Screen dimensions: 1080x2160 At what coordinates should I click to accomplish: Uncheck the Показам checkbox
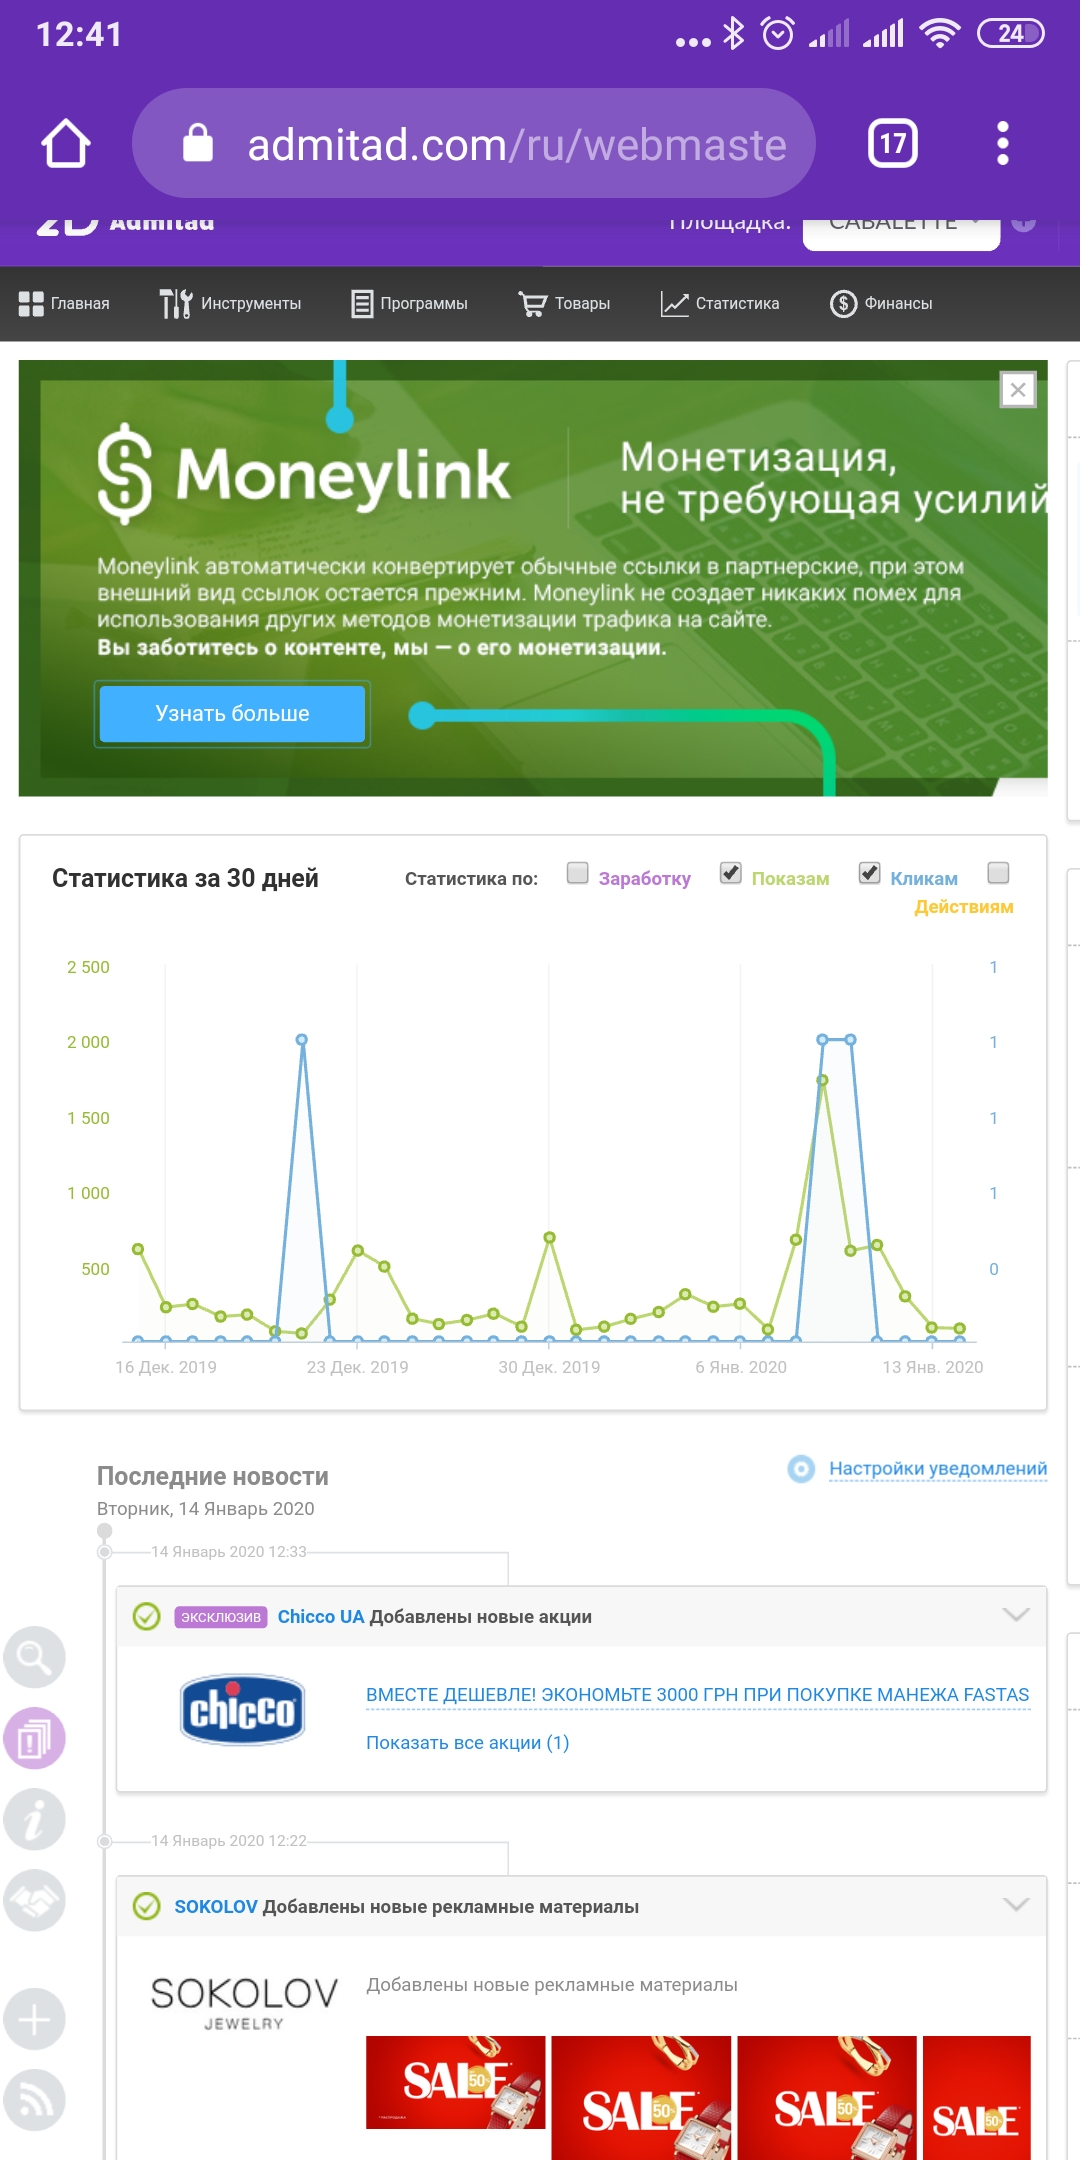[x=731, y=873]
